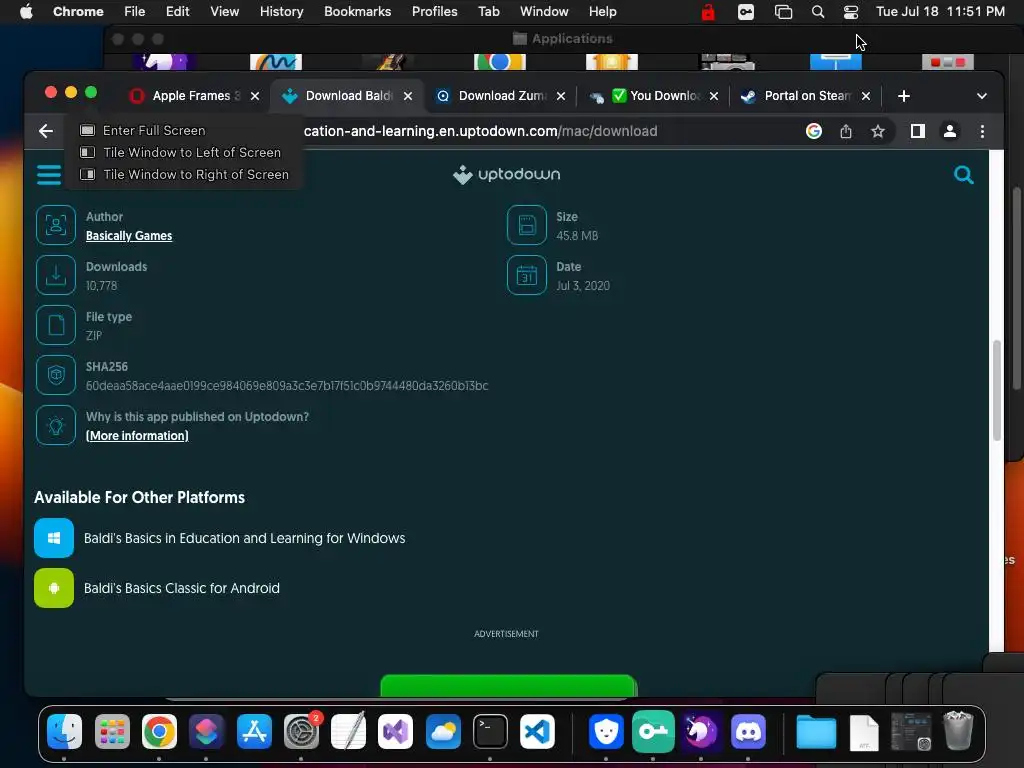Click the menu bar date and time
The image size is (1024, 768).
pyautogui.click(x=940, y=12)
